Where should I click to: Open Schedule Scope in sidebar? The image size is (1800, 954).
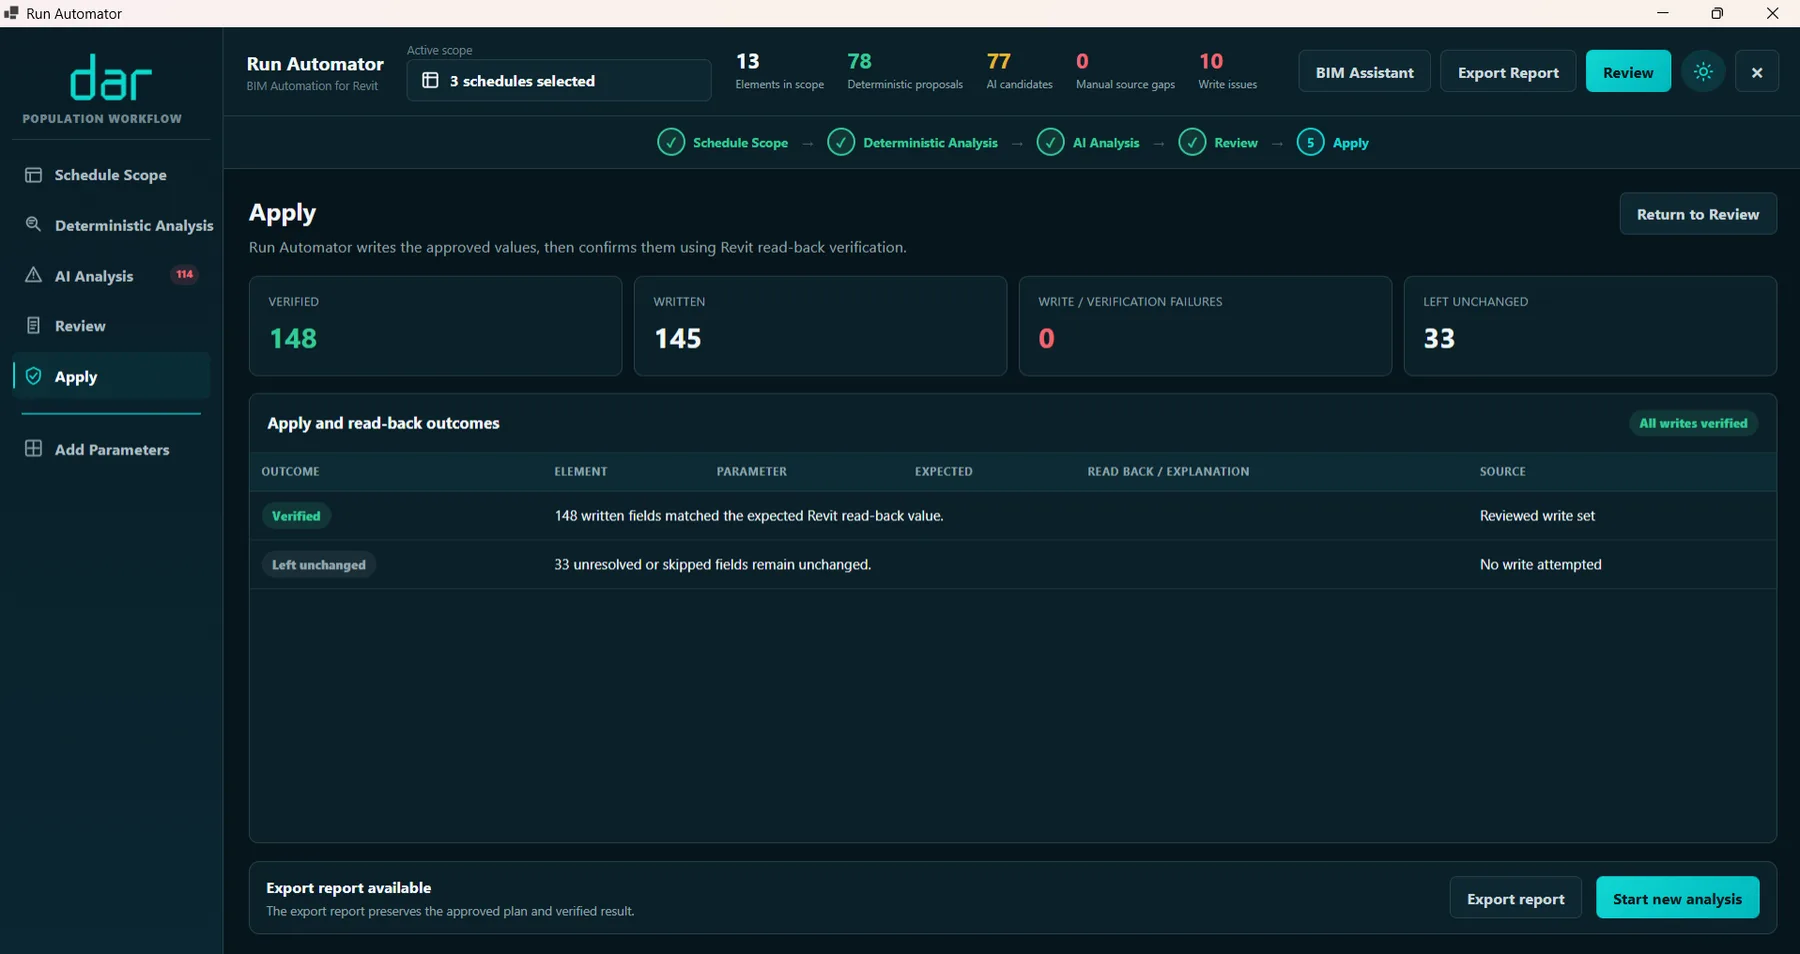[x=111, y=175]
